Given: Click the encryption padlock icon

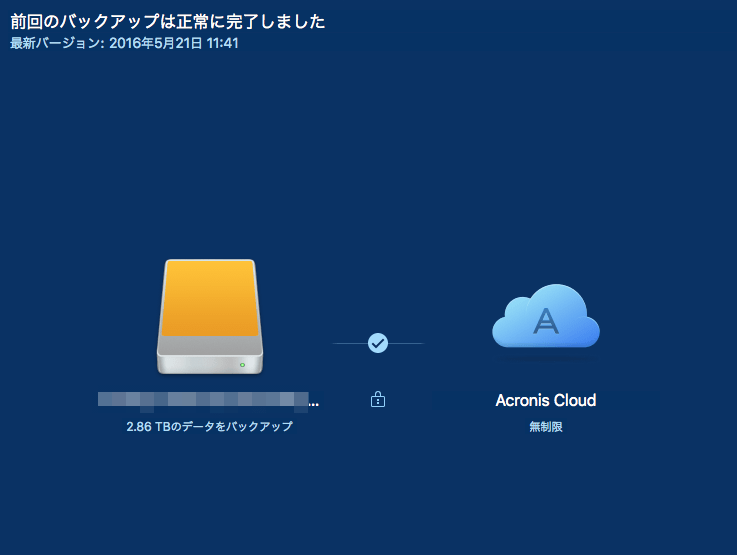Looking at the screenshot, I should 378,399.
